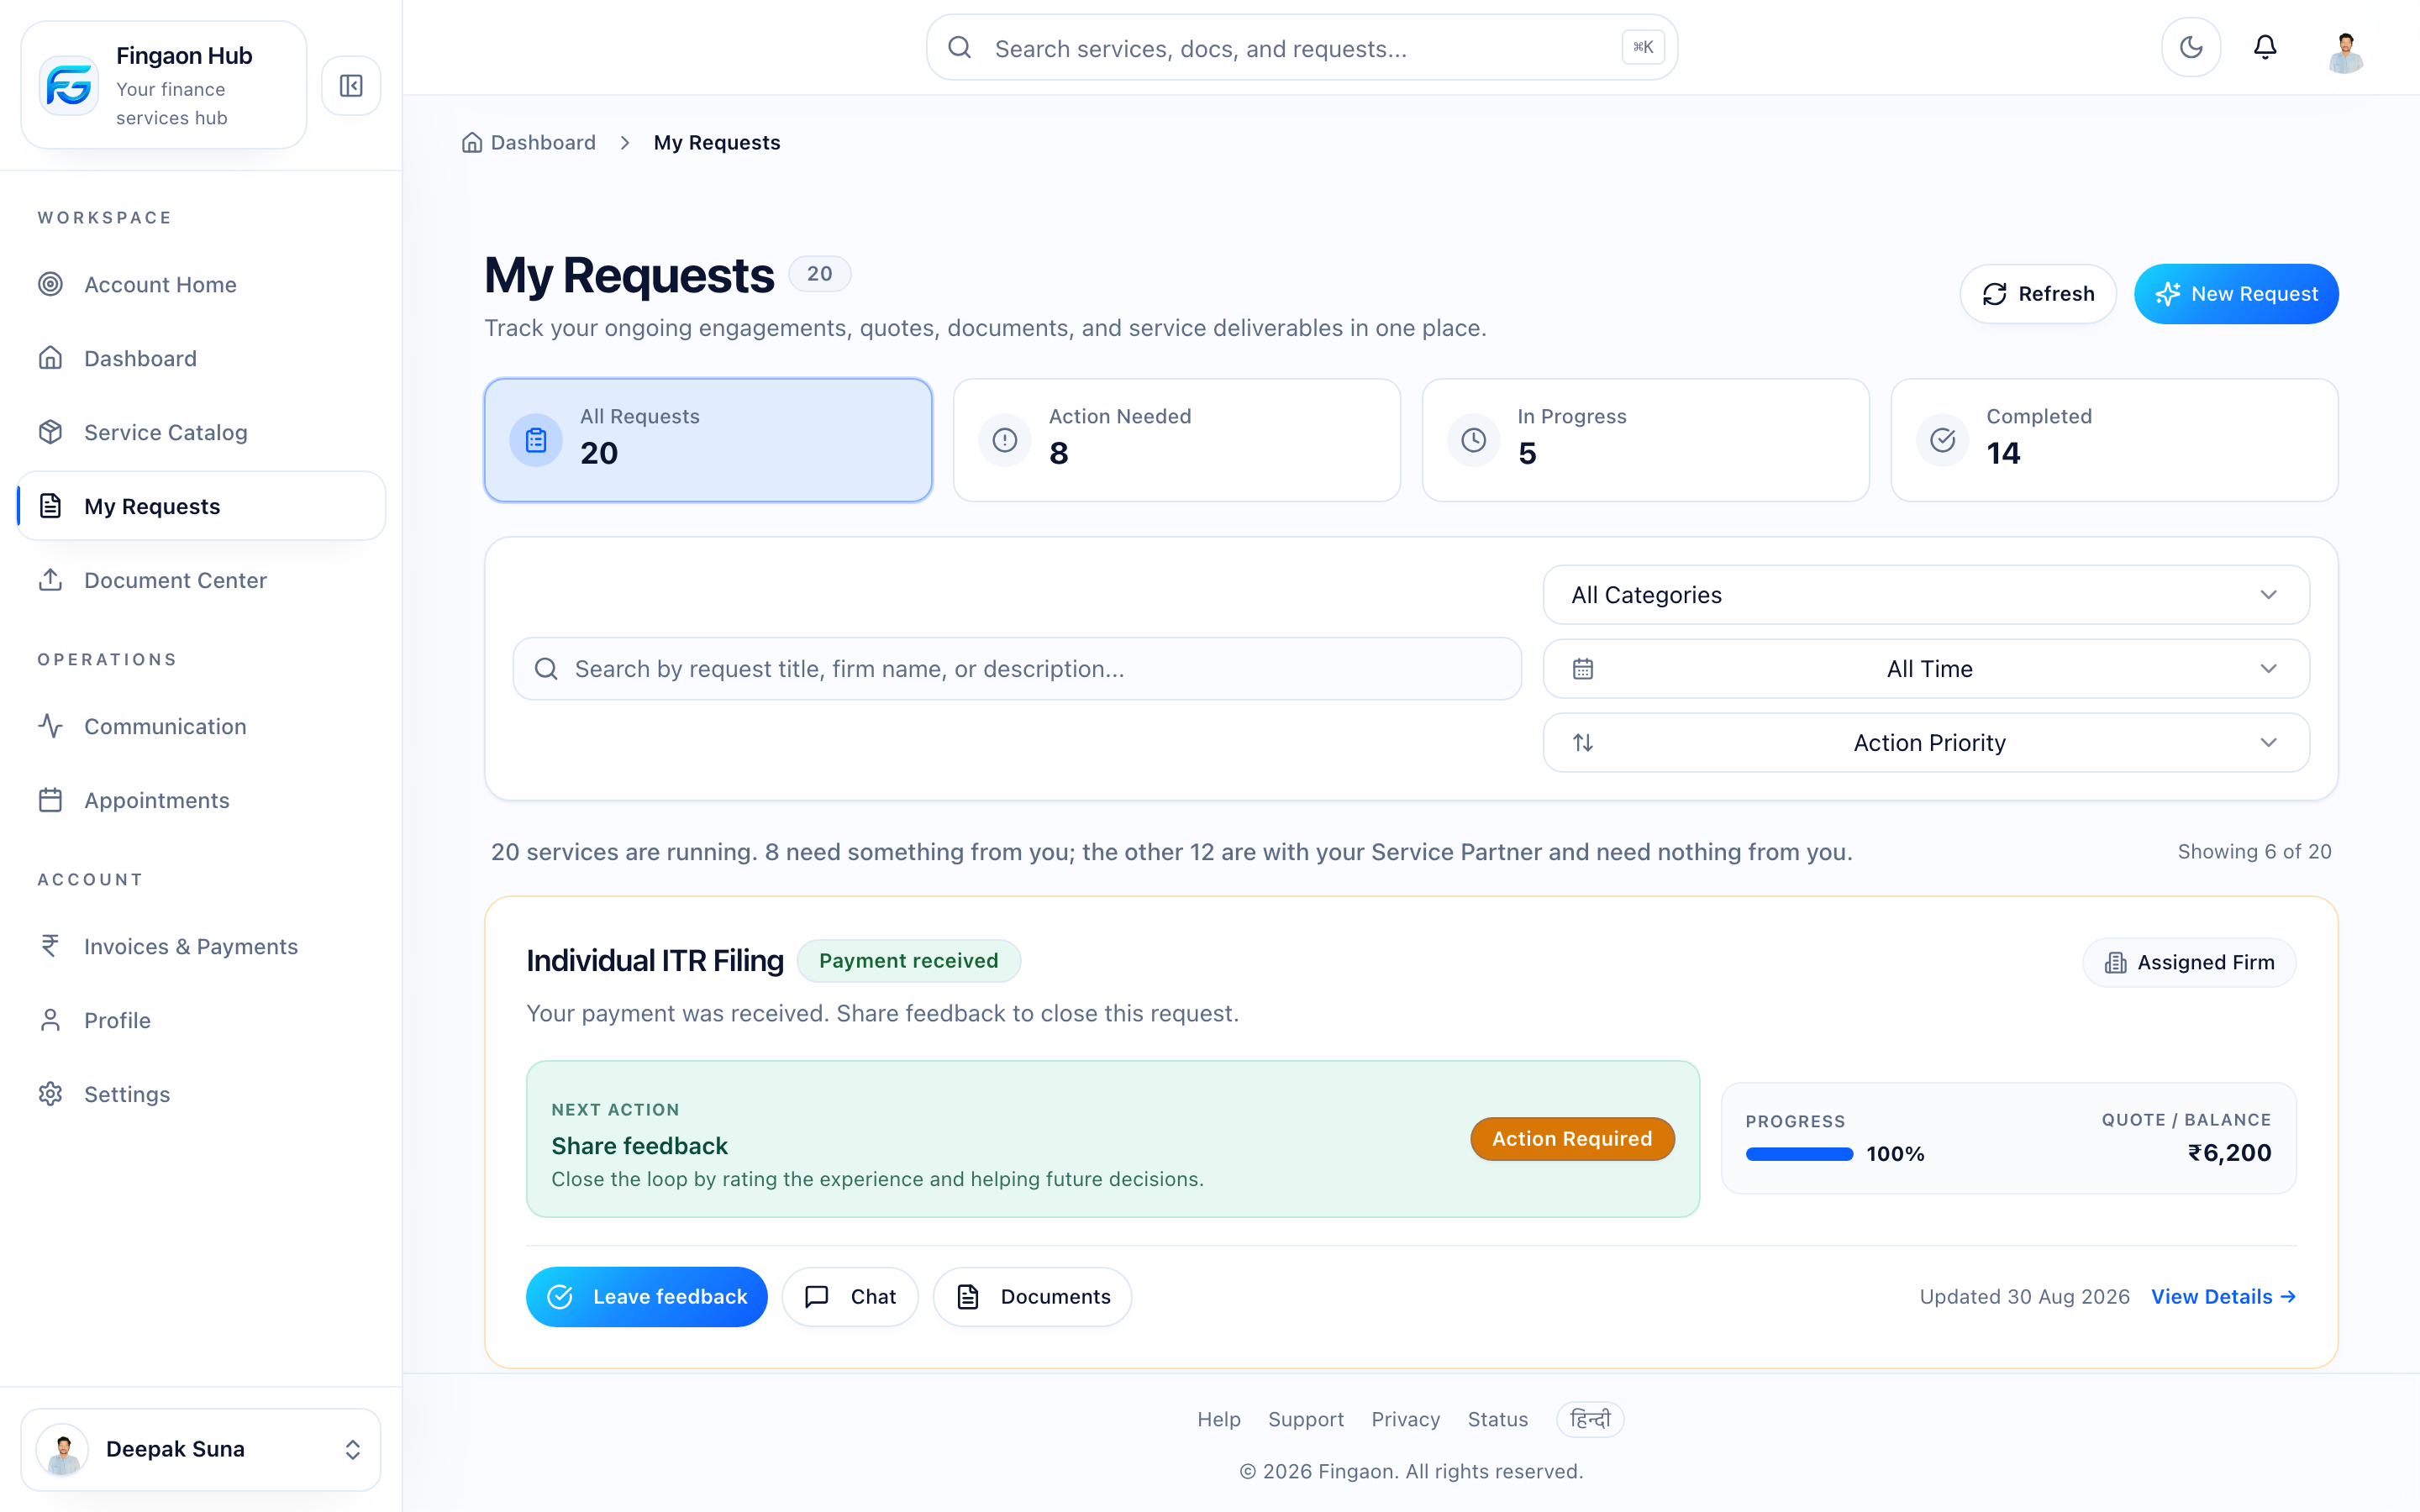This screenshot has height=1512, width=2420.
Task: Switch language to Hindi
Action: tap(1590, 1419)
